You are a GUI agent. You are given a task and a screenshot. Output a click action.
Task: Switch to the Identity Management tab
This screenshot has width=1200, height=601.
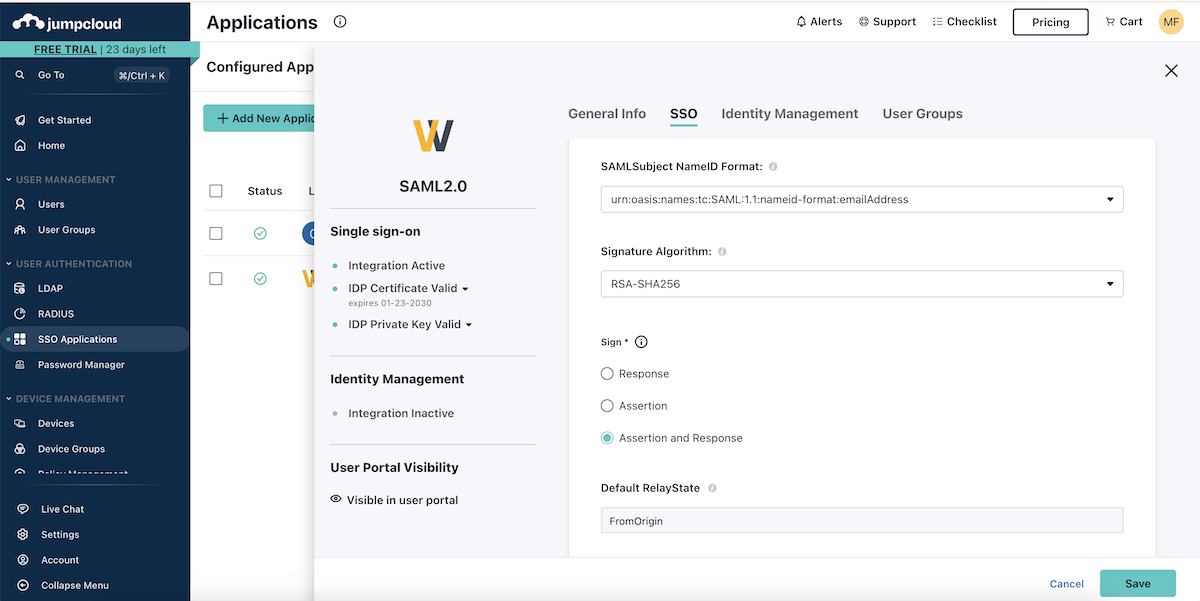coord(789,114)
